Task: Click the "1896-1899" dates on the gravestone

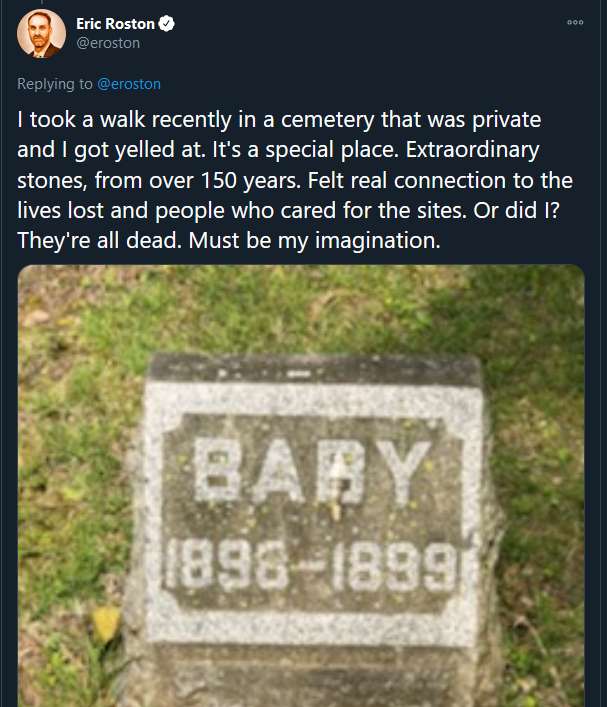Action: tap(310, 567)
